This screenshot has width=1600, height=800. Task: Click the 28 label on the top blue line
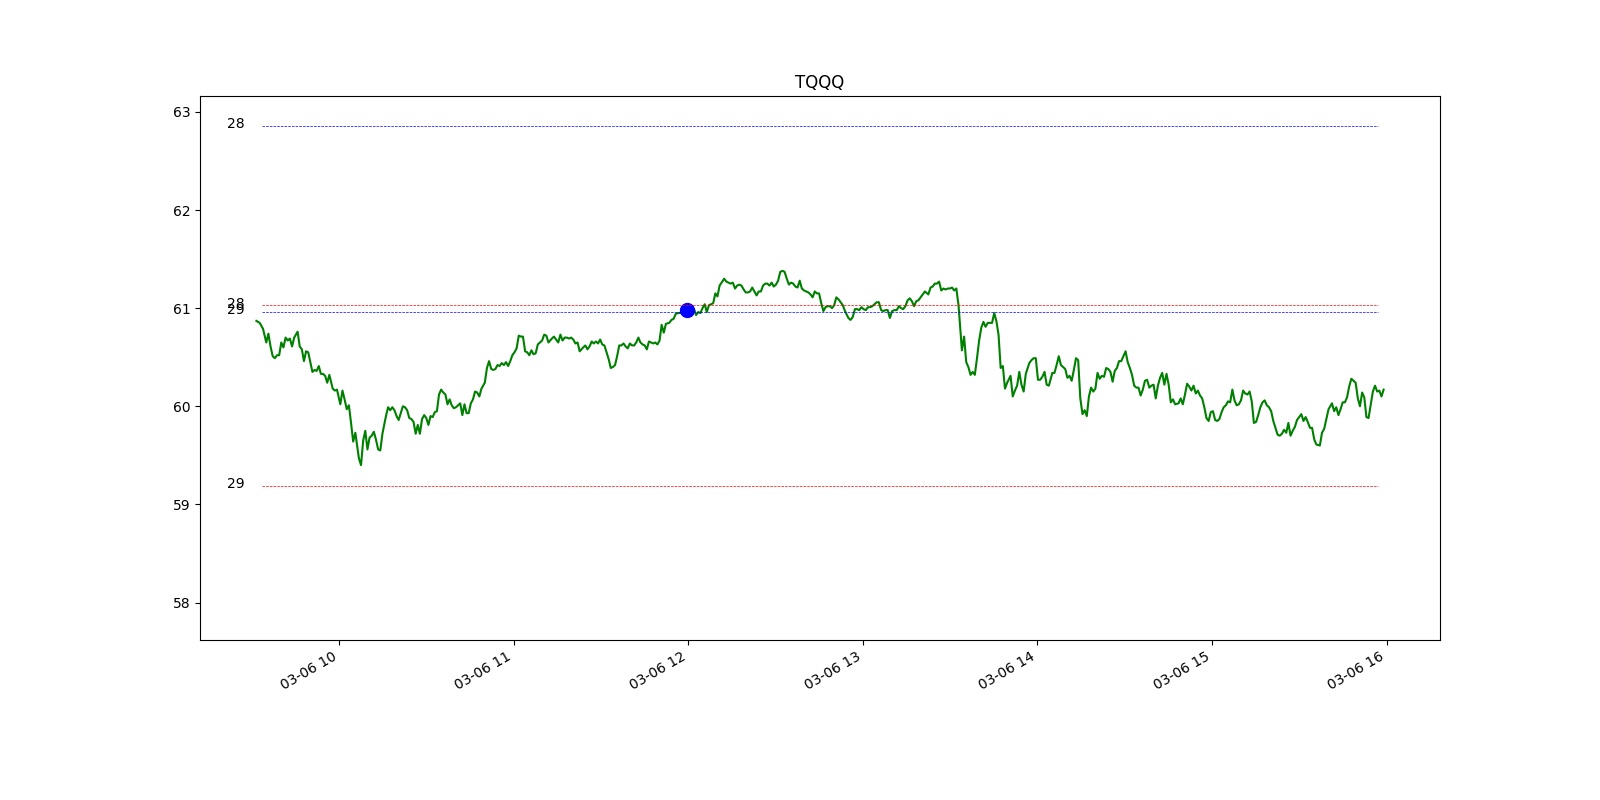click(235, 124)
